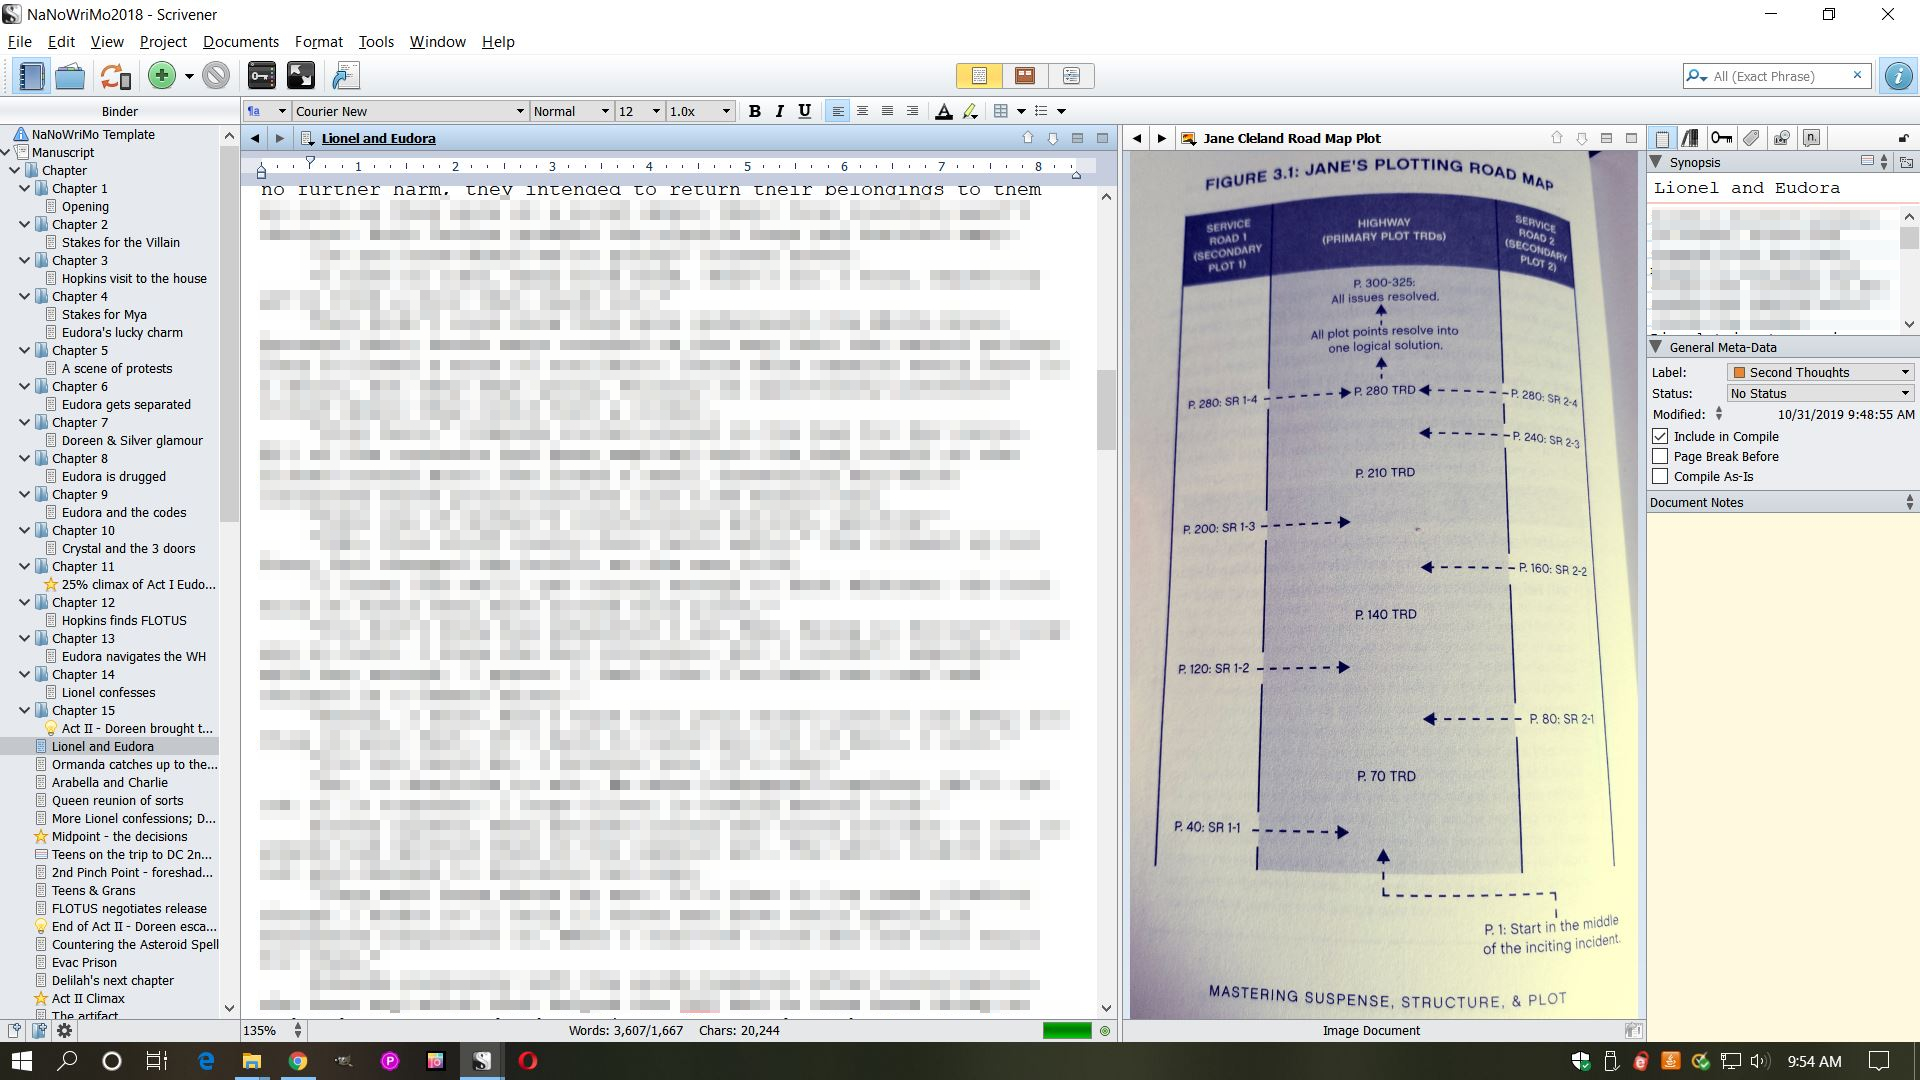The image size is (1920, 1080).
Task: Go back in left editor history
Action: point(255,138)
